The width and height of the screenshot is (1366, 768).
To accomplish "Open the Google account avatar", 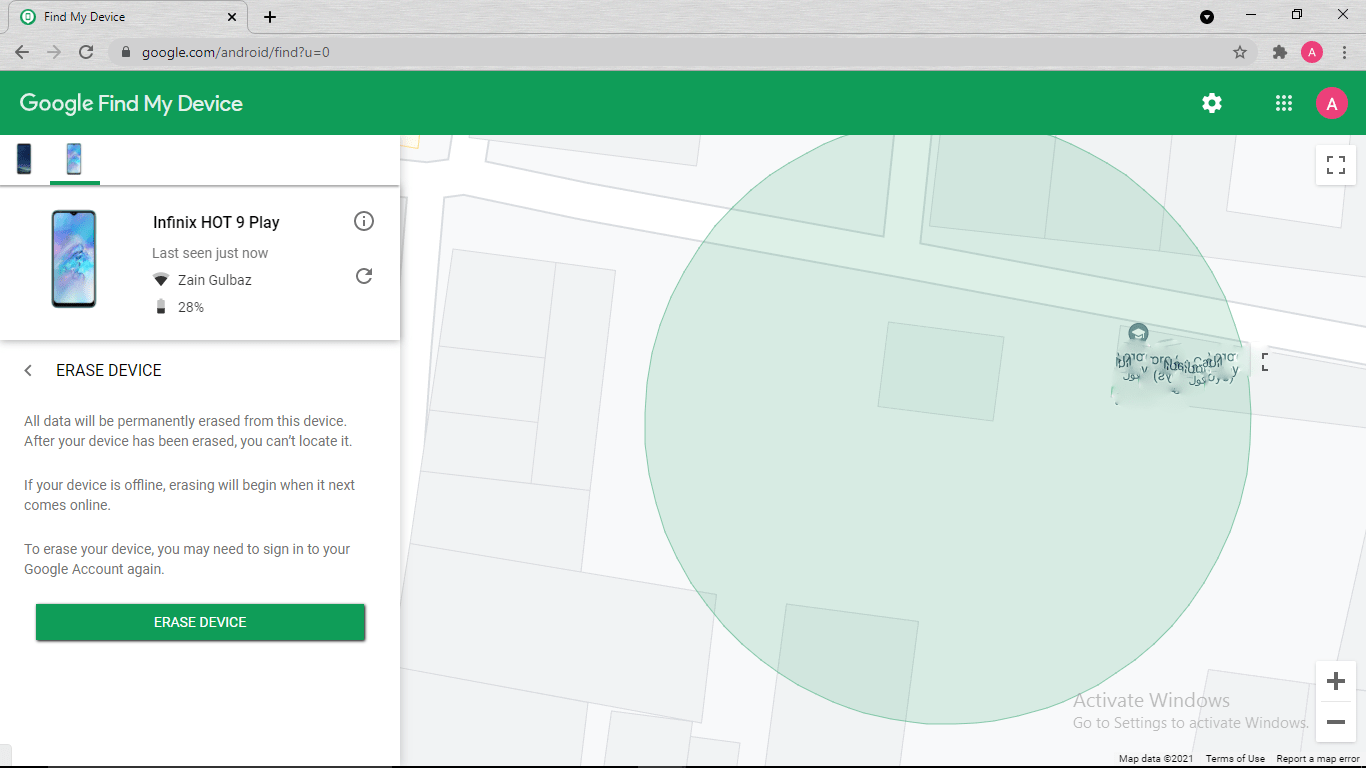I will pos(1331,103).
